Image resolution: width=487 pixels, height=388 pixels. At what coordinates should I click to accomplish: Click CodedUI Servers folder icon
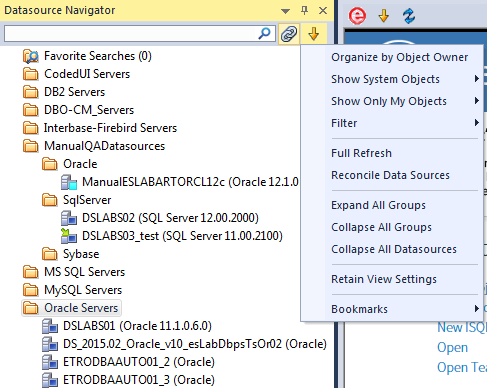tap(31, 74)
